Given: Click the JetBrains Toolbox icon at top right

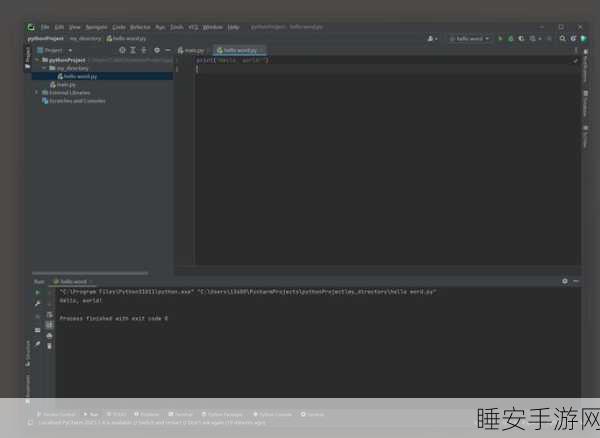Looking at the screenshot, I should [584, 39].
